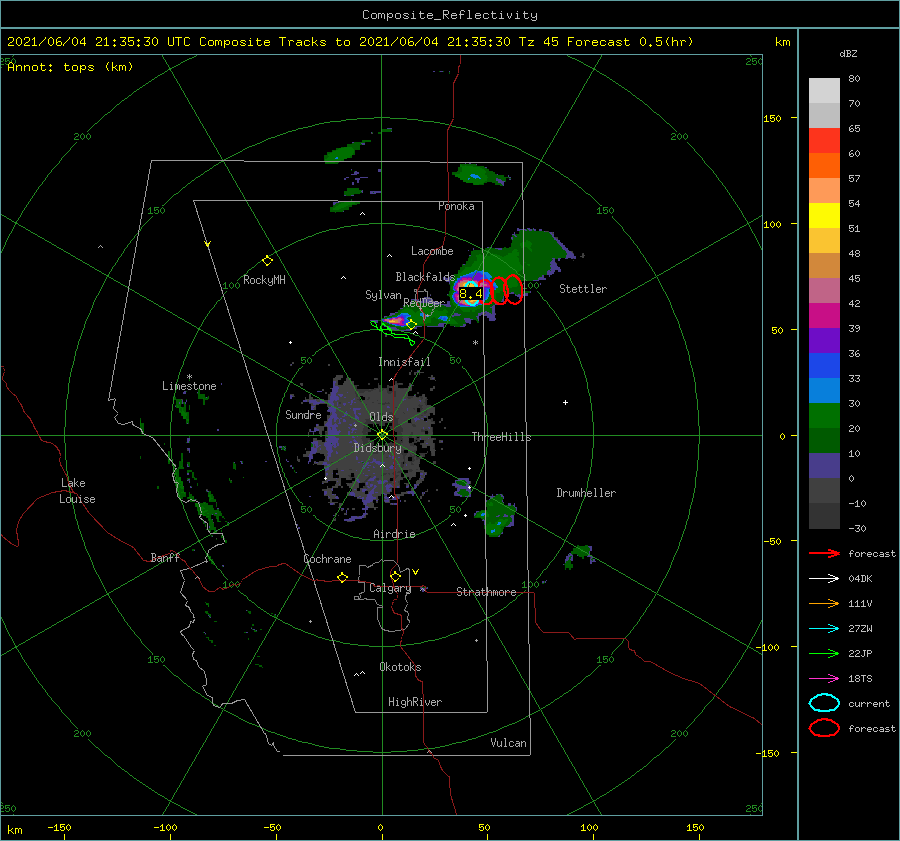Choose the yellow 54 dBZ color swatch
This screenshot has height=841, width=900.
tap(824, 216)
